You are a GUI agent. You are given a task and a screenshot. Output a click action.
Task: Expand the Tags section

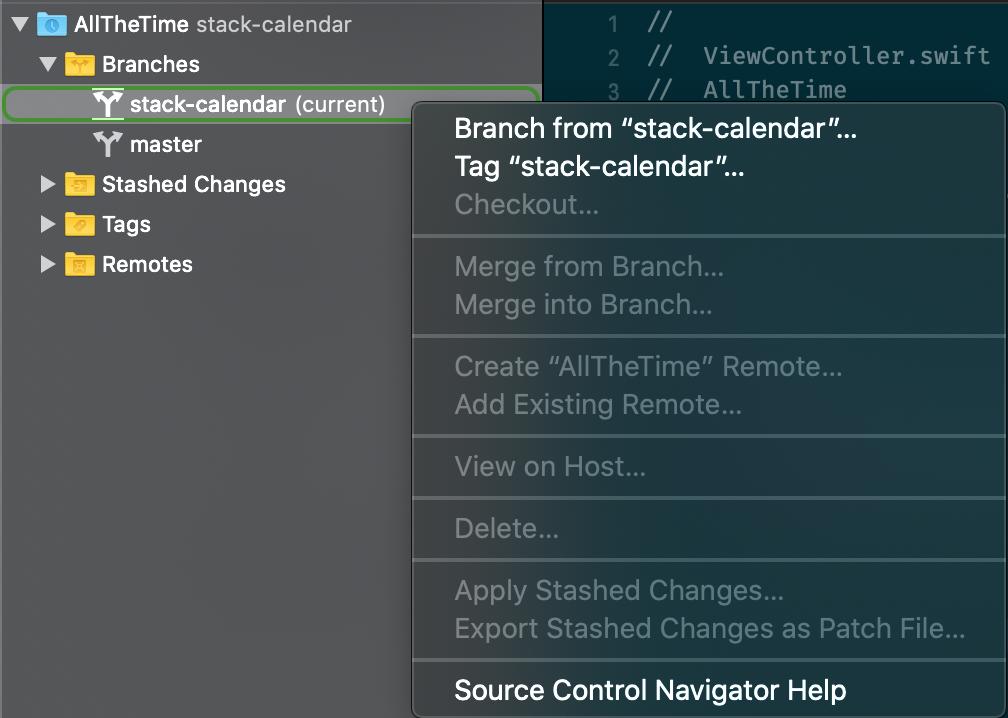[48, 224]
